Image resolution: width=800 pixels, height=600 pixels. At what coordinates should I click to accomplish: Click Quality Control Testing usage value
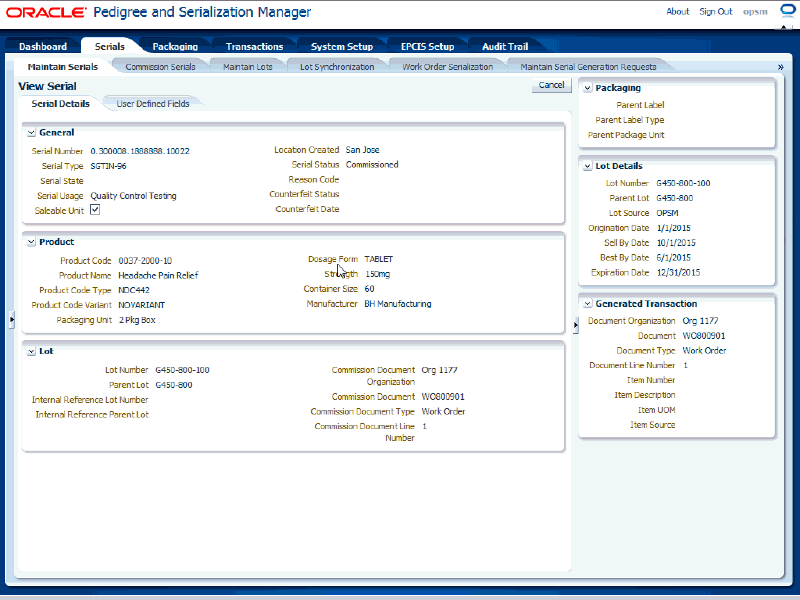tap(133, 195)
